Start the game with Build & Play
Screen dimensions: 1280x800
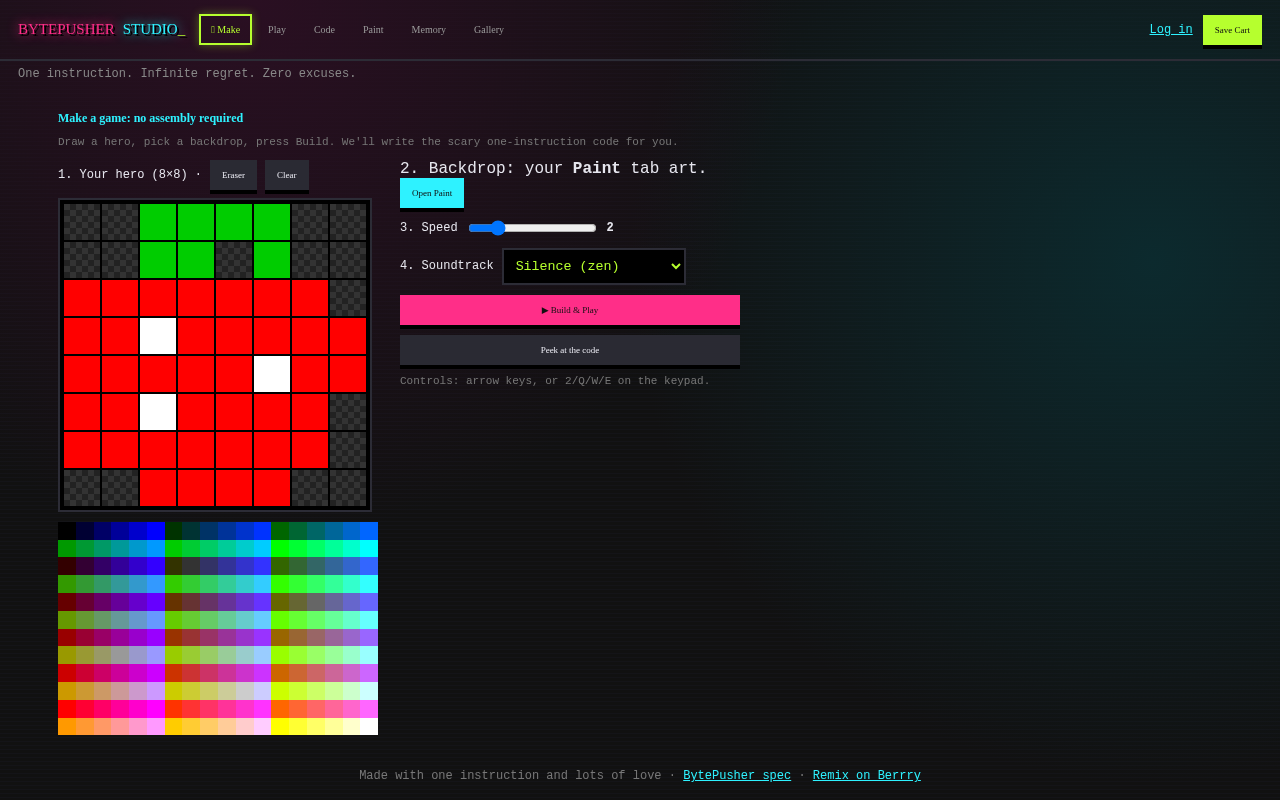pos(570,310)
